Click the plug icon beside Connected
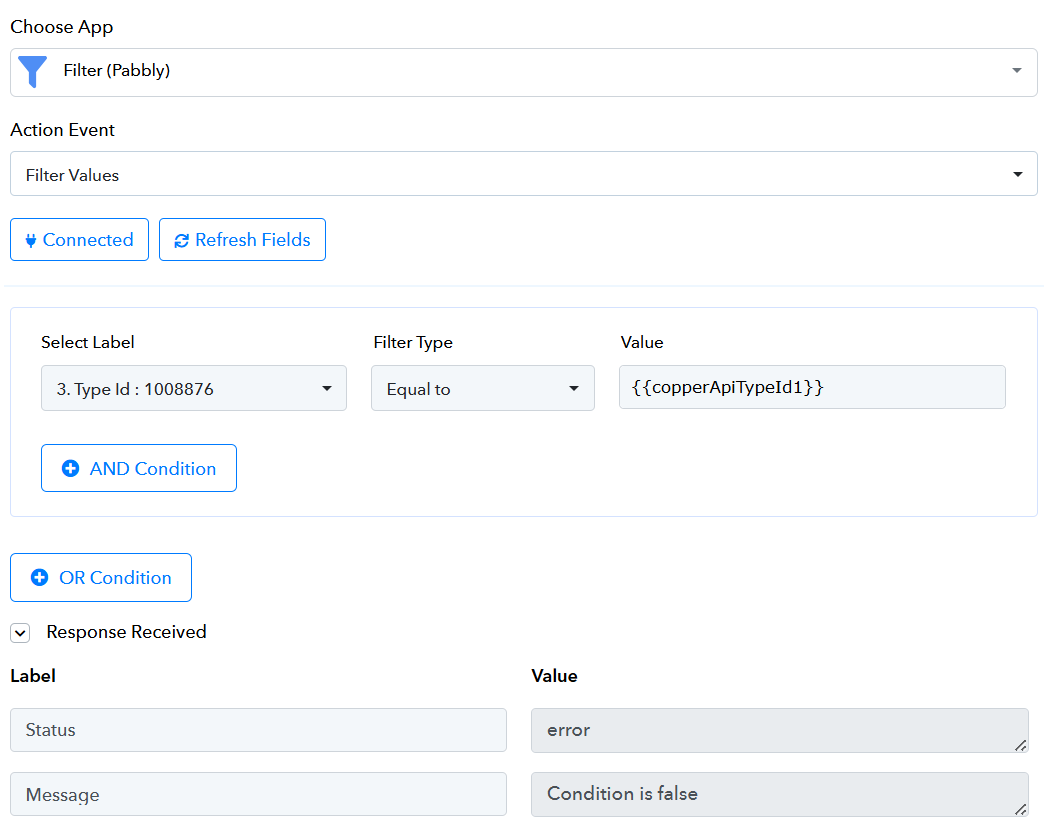 30,240
